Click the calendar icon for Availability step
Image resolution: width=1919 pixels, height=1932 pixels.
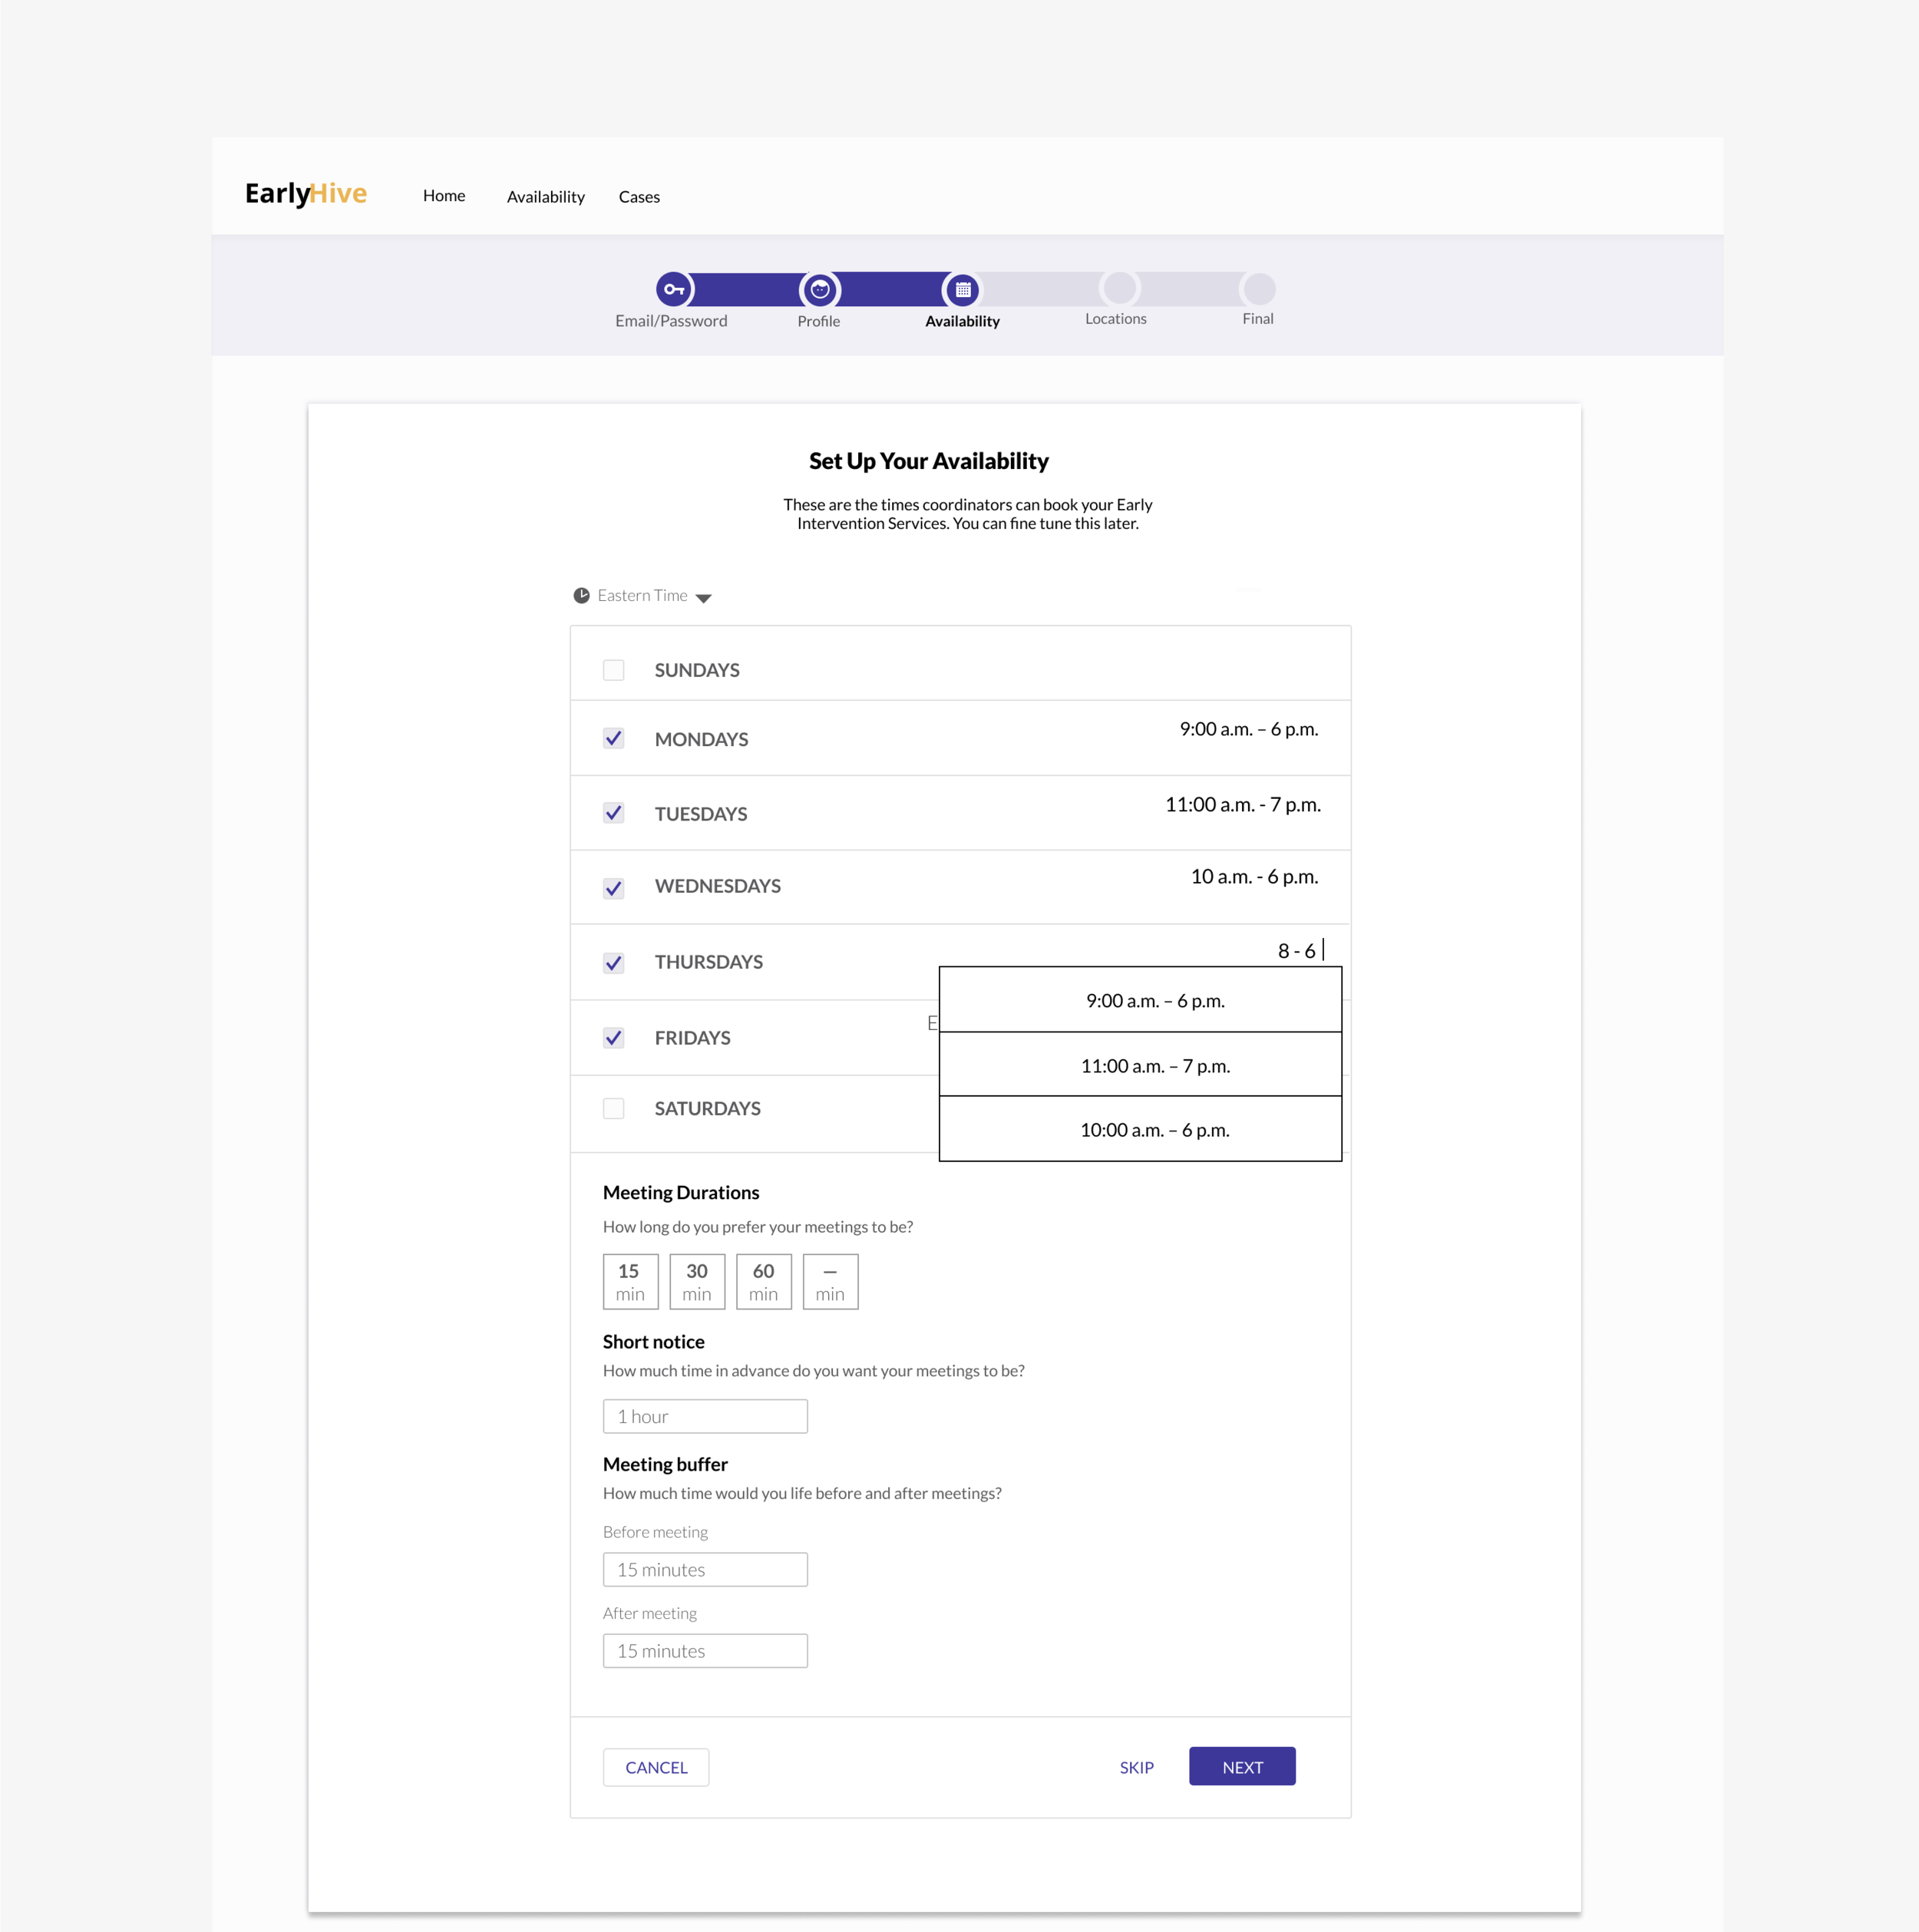tap(963, 290)
